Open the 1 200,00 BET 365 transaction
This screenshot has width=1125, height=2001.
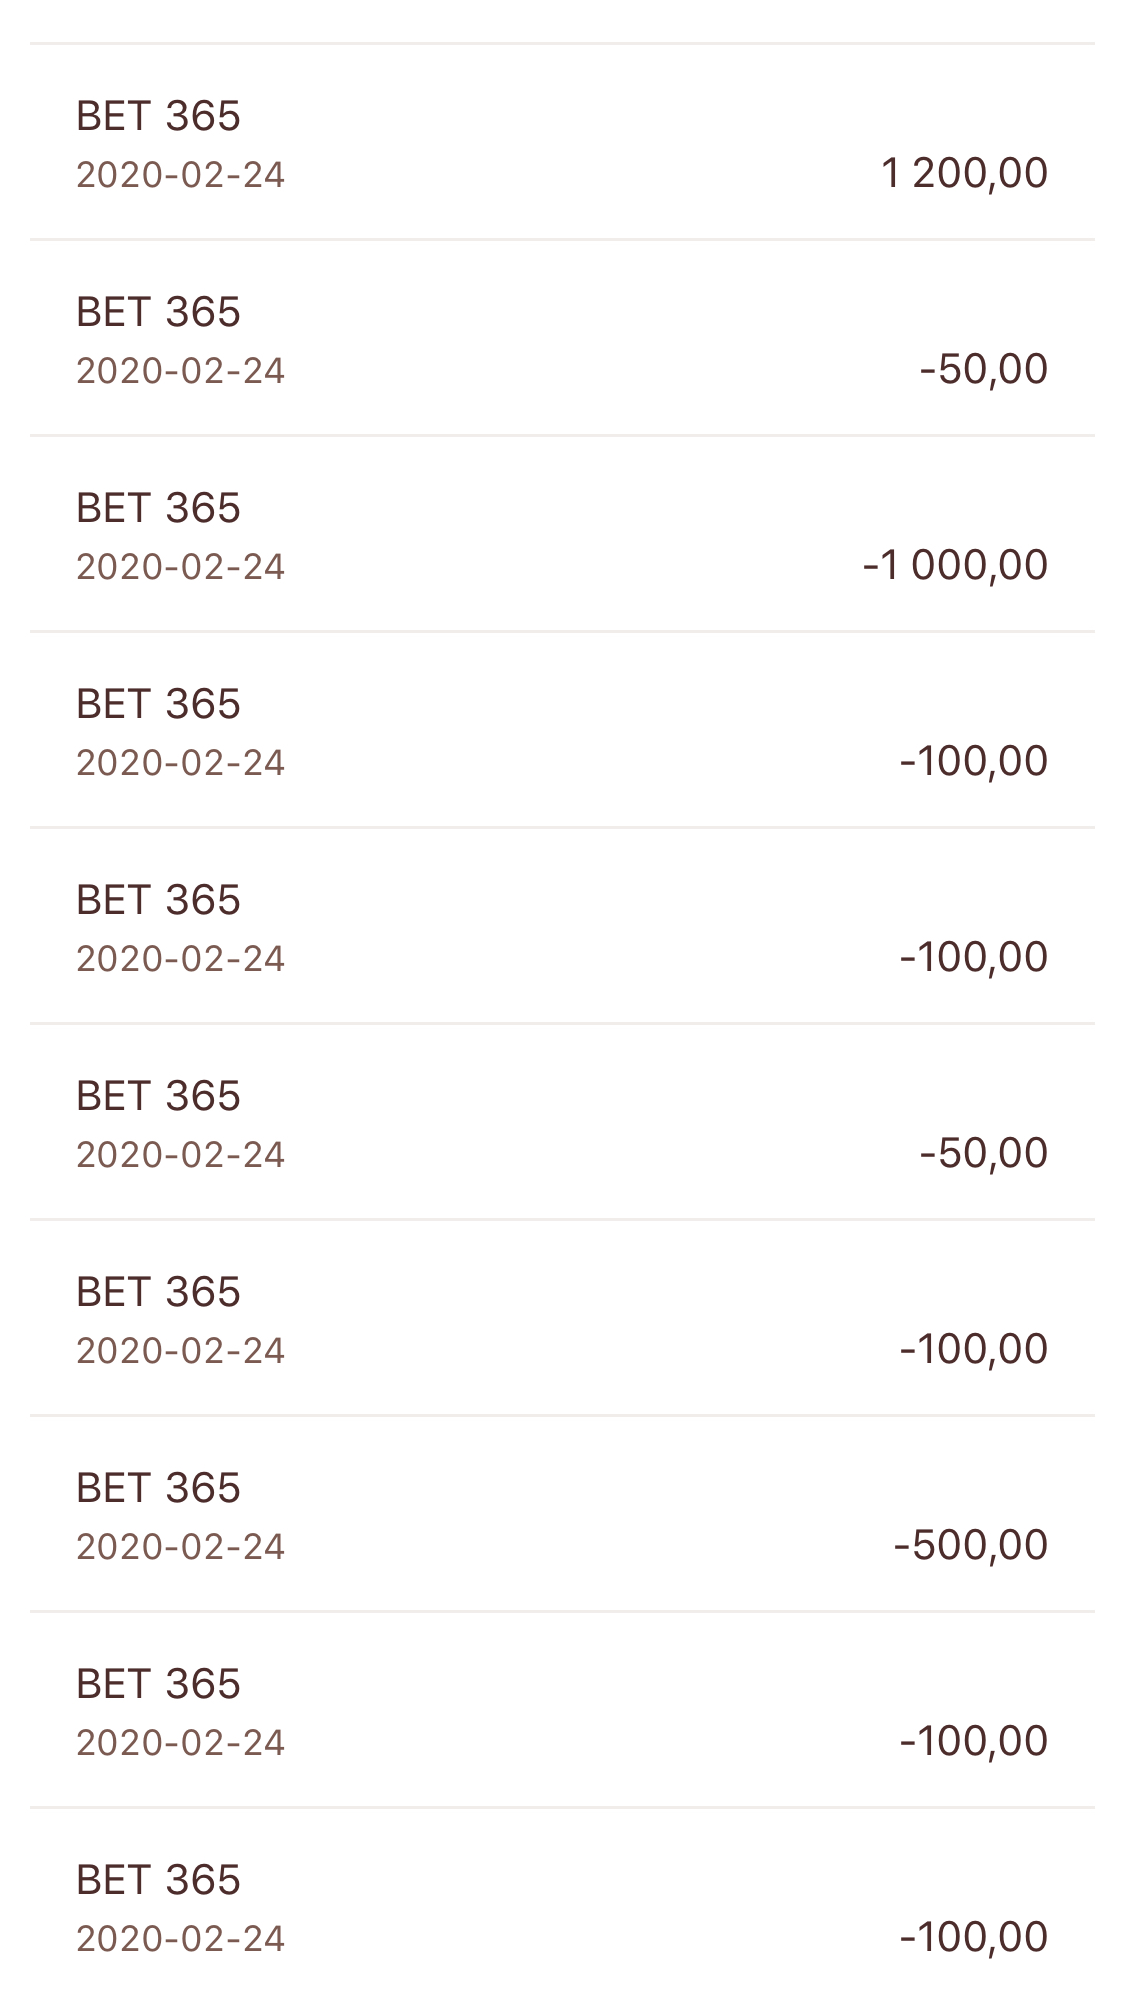(562, 142)
